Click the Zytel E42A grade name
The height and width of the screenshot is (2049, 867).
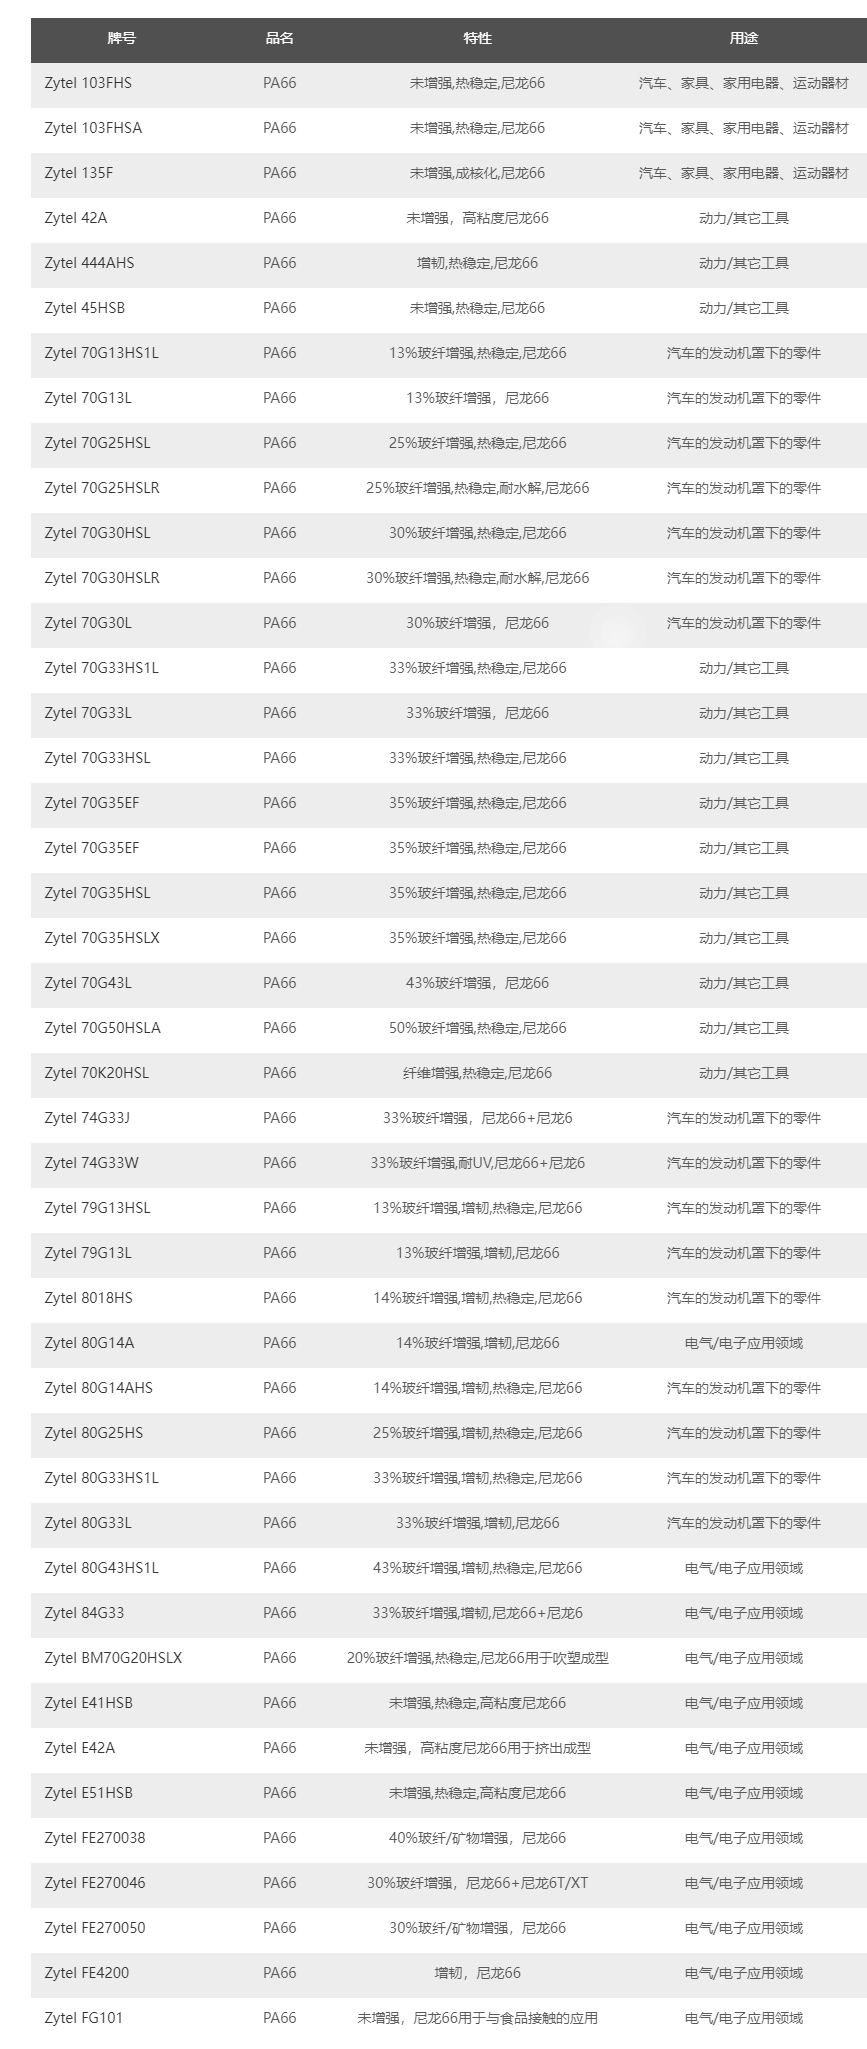pyautogui.click(x=79, y=1748)
